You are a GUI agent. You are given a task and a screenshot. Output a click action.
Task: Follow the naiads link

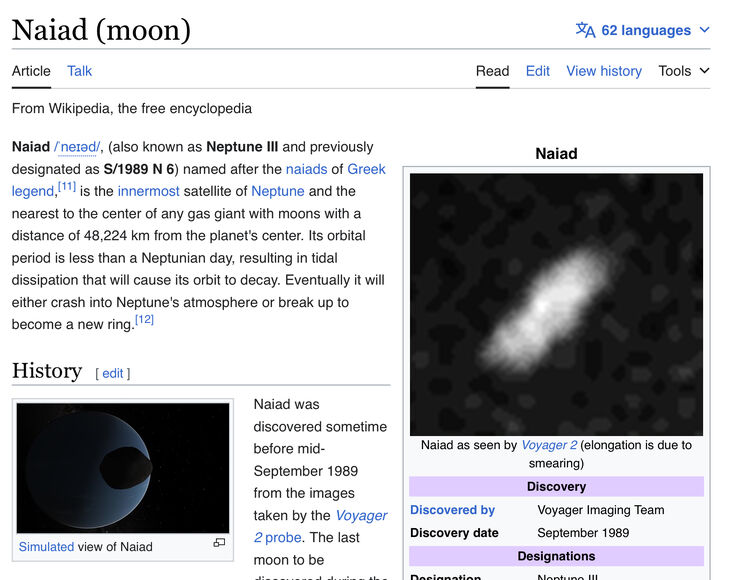(x=306, y=169)
